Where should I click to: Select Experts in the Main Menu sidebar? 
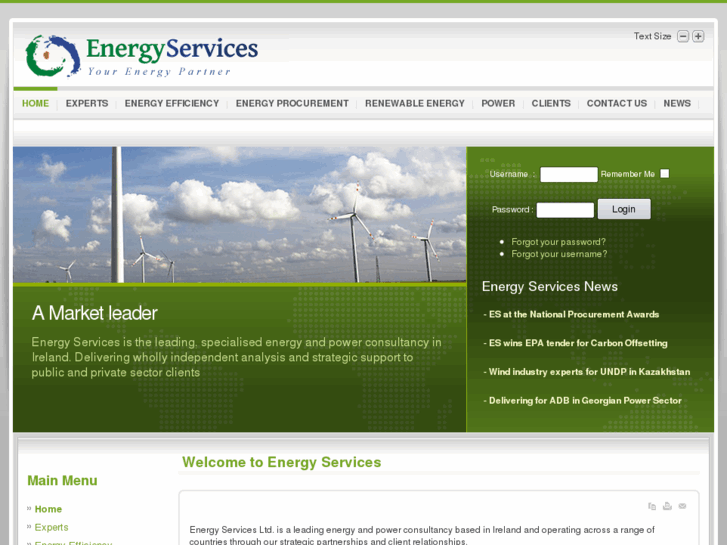(51, 527)
